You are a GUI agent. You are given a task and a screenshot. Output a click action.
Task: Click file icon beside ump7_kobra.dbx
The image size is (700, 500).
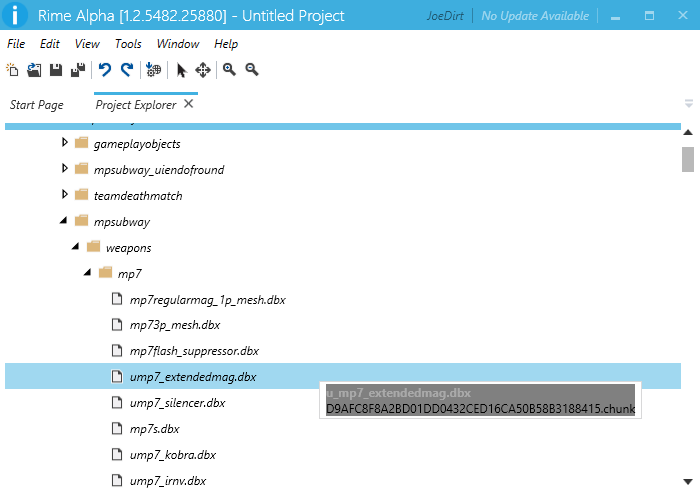coord(117,454)
